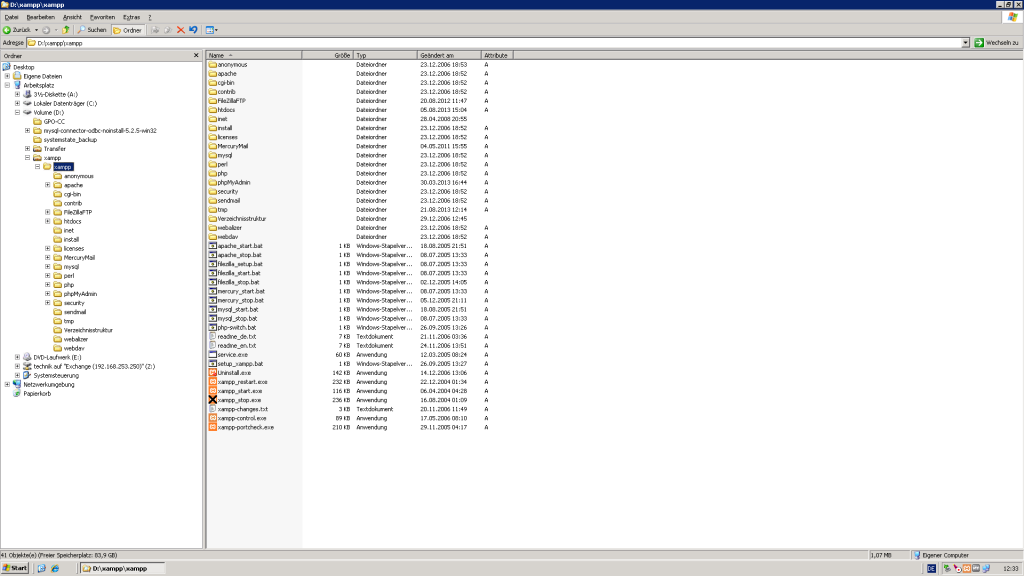Open the Favoriten menu
Image resolution: width=1024 pixels, height=576 pixels.
pos(102,17)
